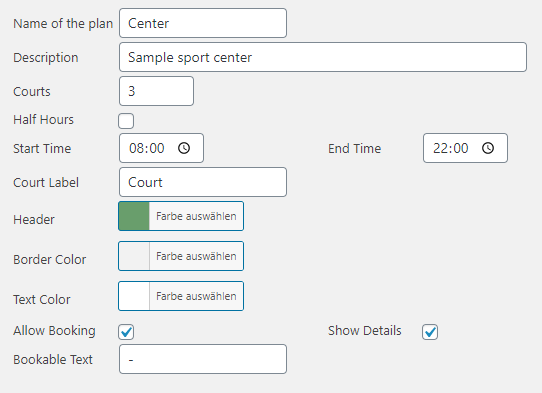
Task: Open Header 'Farbe auswählen' color picker
Action: (x=196, y=216)
